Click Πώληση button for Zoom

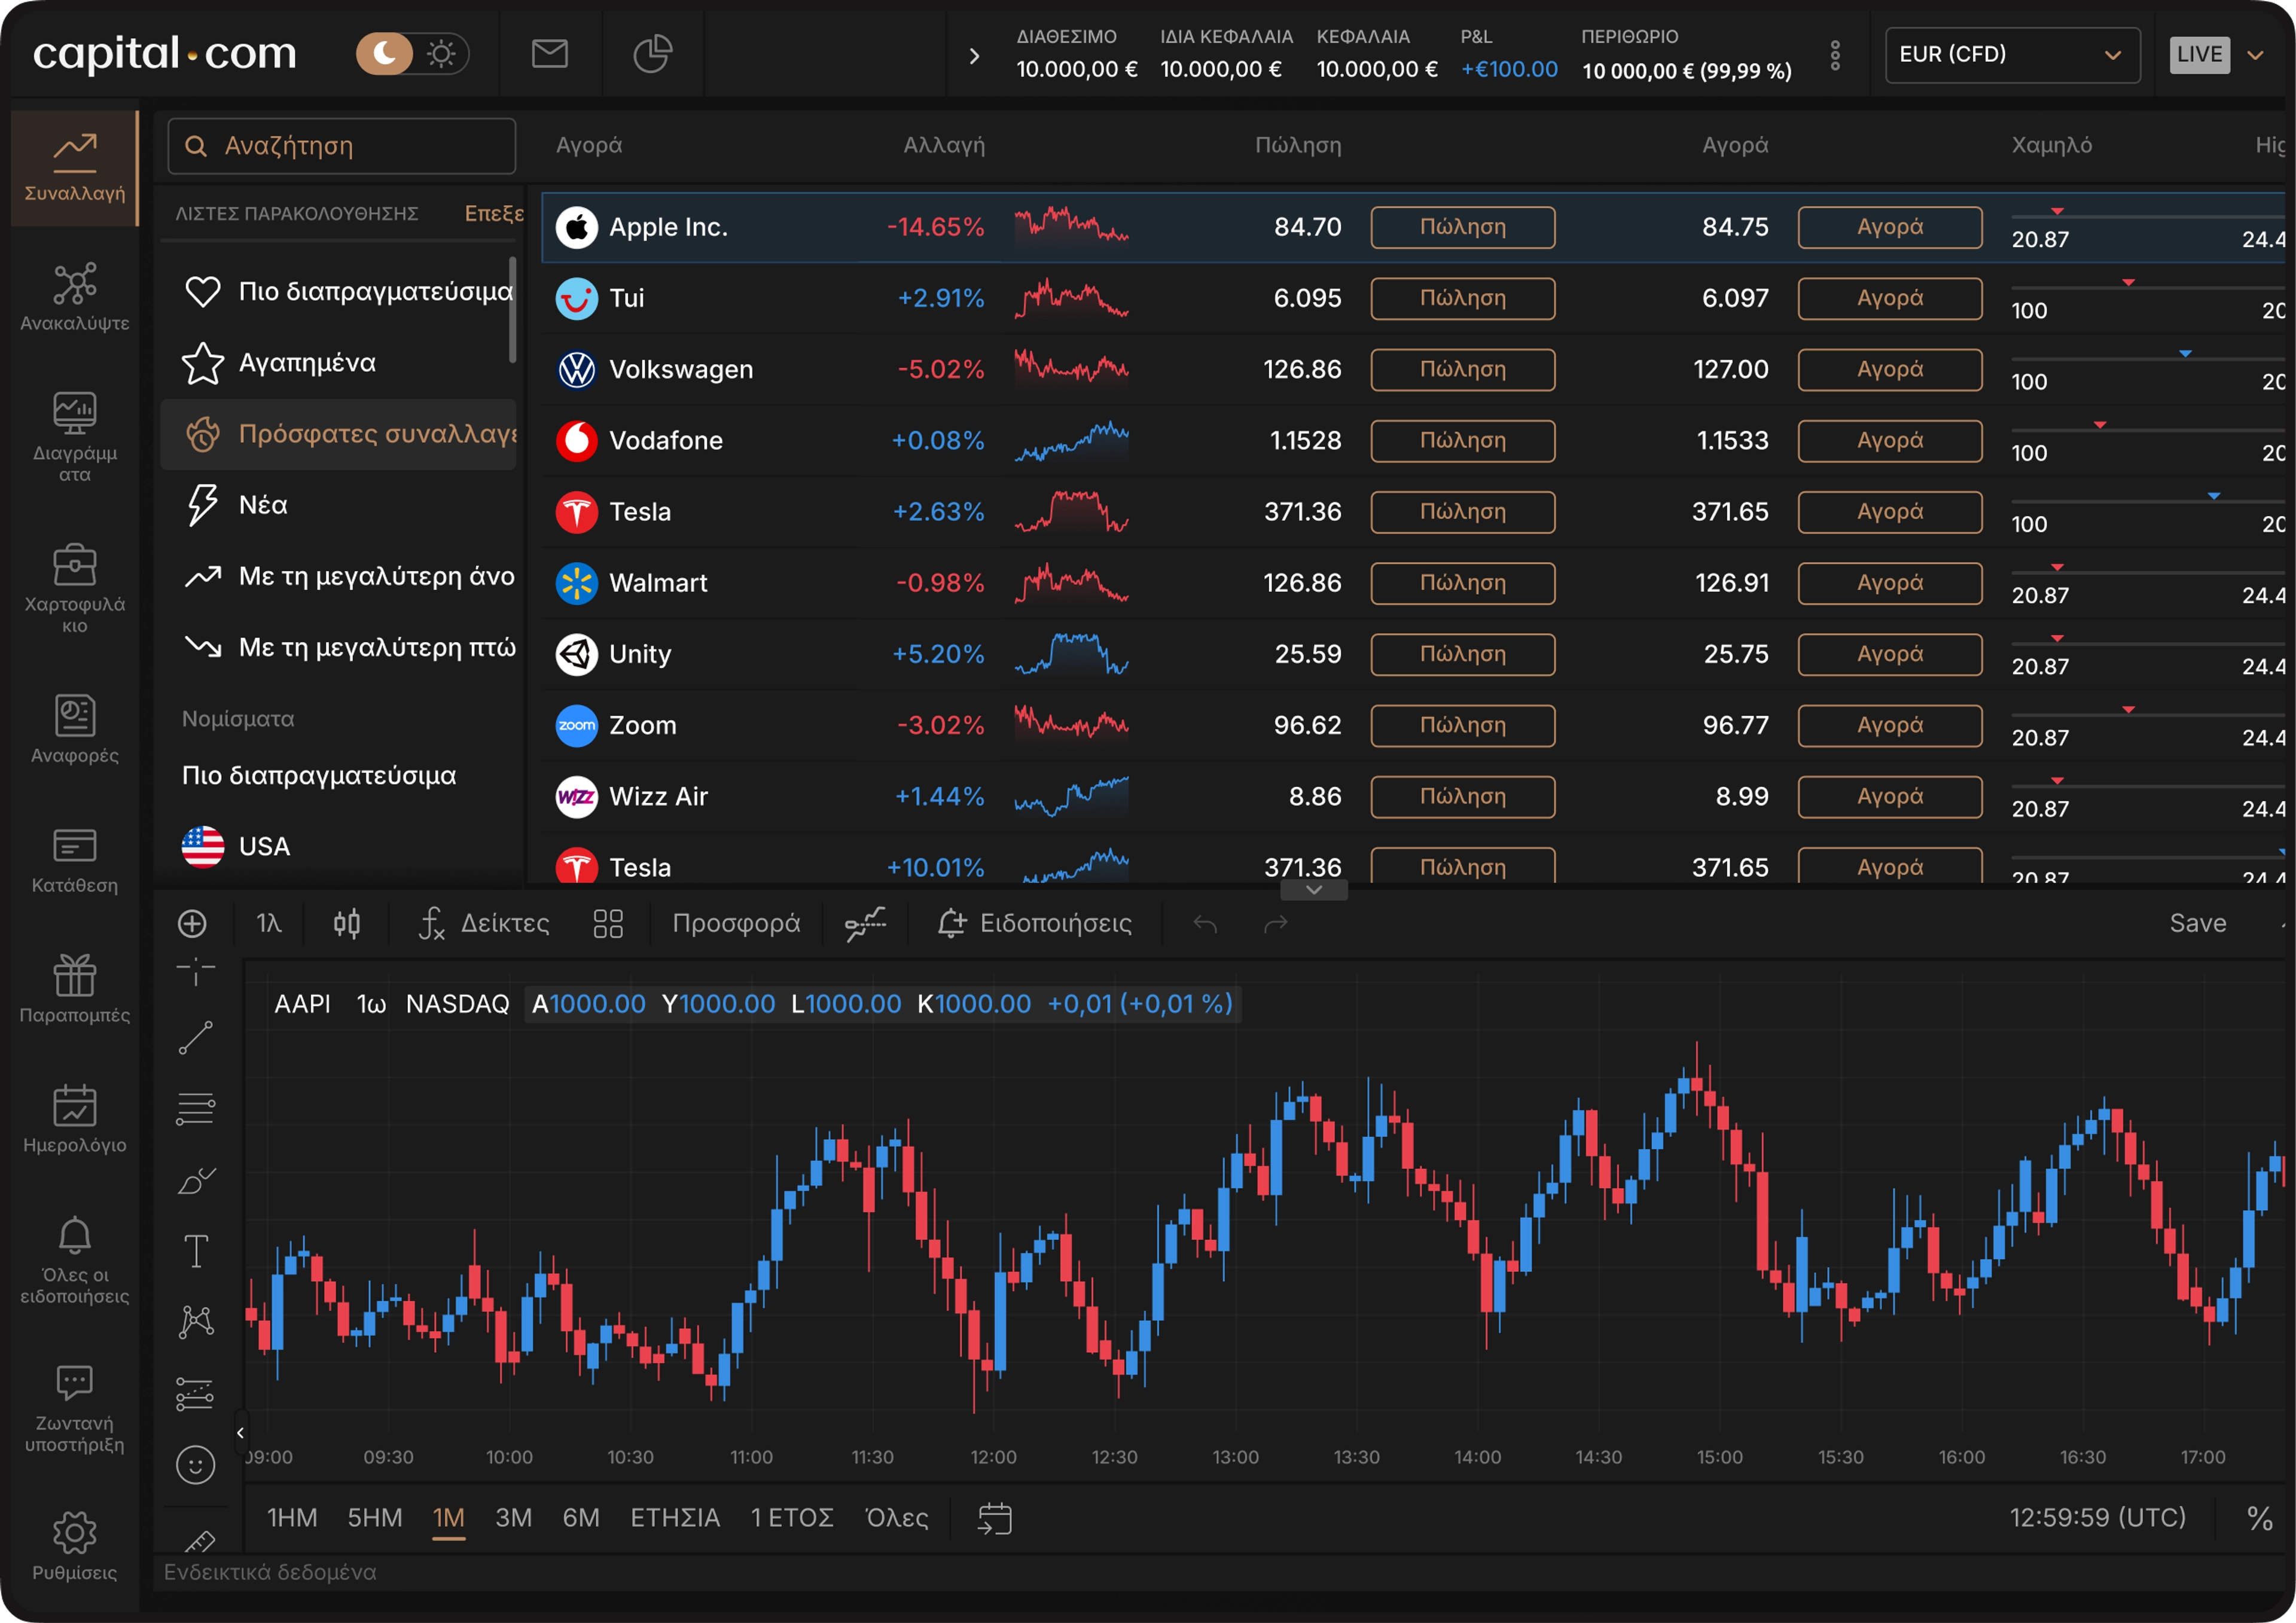pos(1462,725)
